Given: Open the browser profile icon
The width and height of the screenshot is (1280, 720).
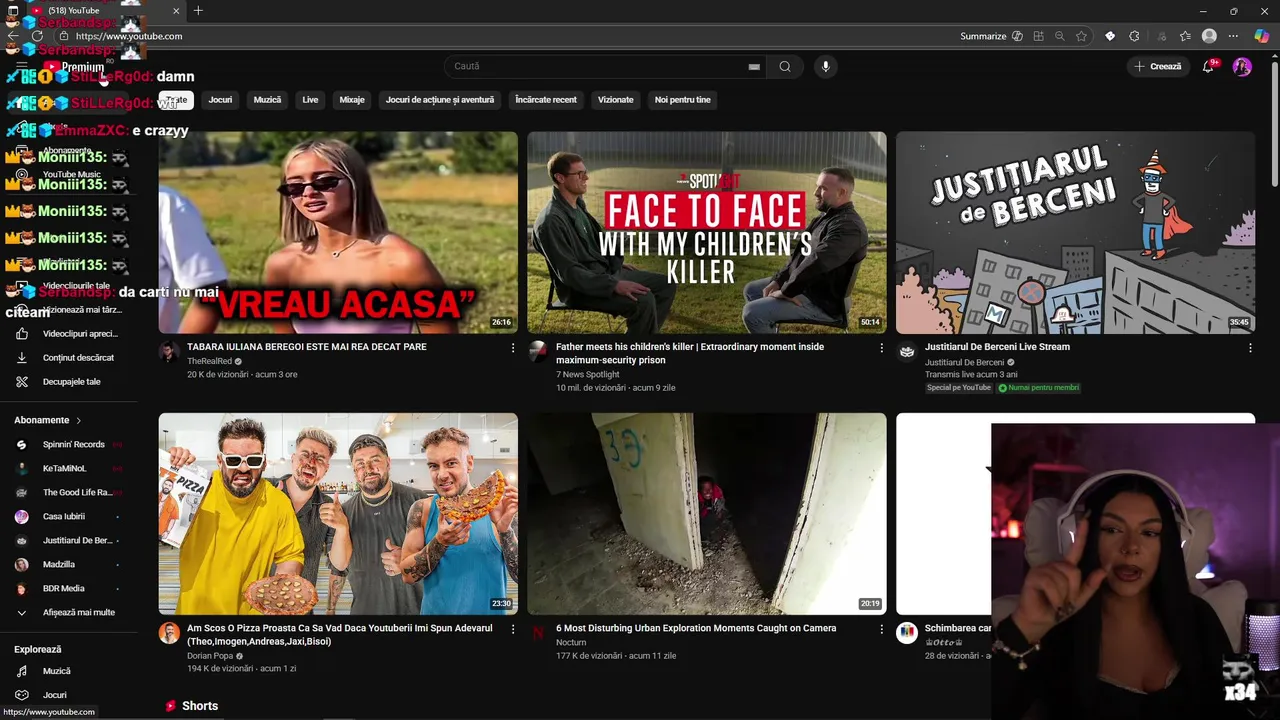Looking at the screenshot, I should [x=1209, y=36].
